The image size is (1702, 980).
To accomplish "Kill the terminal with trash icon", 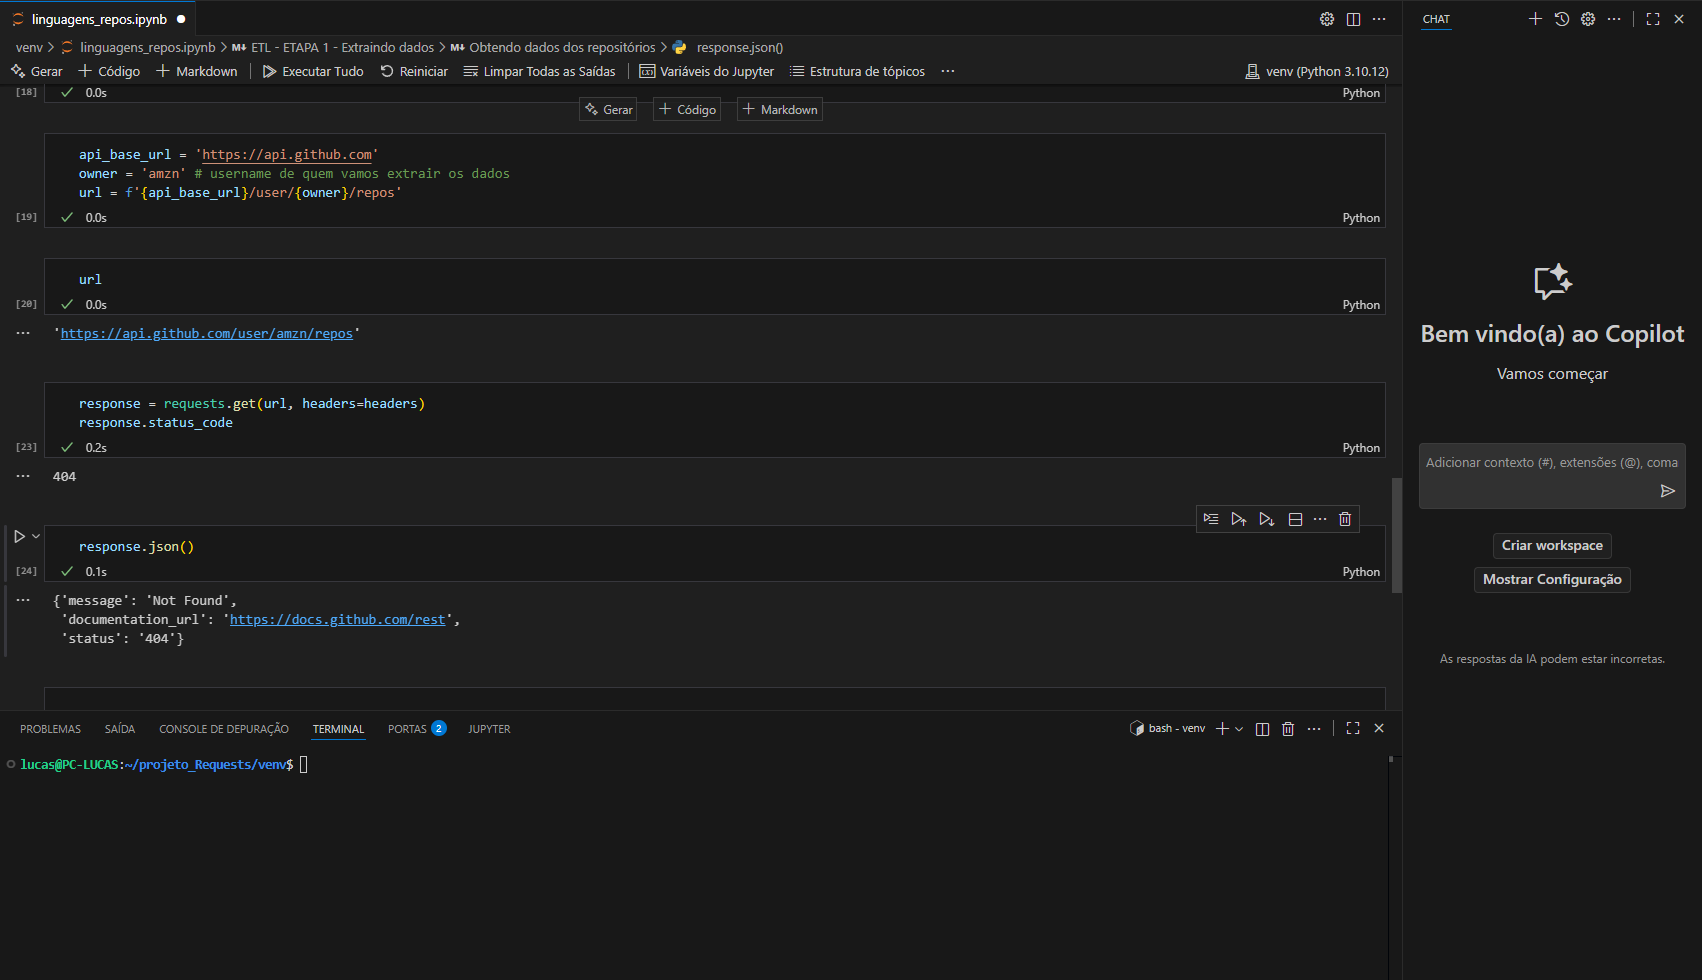I will tap(1288, 729).
